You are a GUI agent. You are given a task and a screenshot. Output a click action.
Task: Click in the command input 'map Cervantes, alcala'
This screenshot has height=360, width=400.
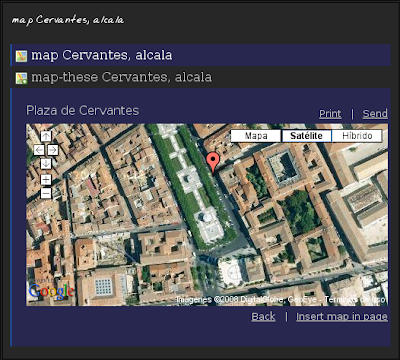pos(68,20)
